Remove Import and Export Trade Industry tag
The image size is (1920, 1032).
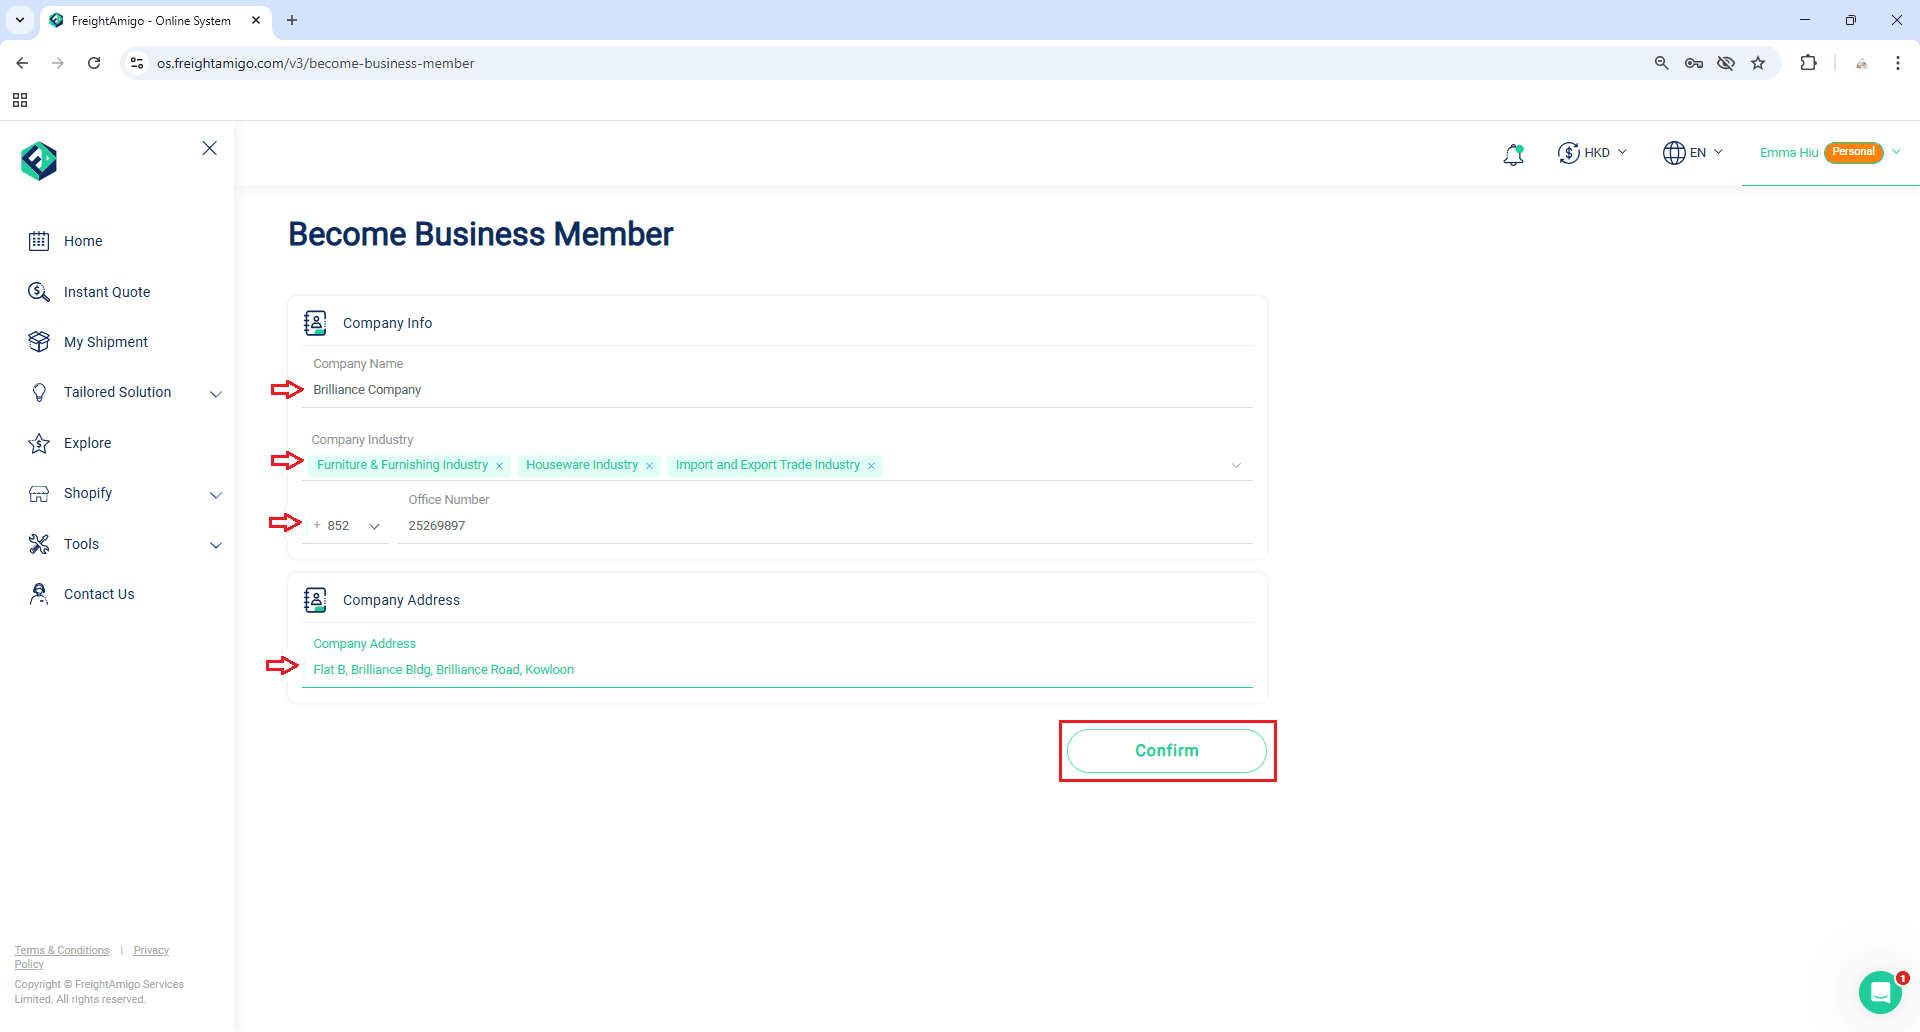871,466
